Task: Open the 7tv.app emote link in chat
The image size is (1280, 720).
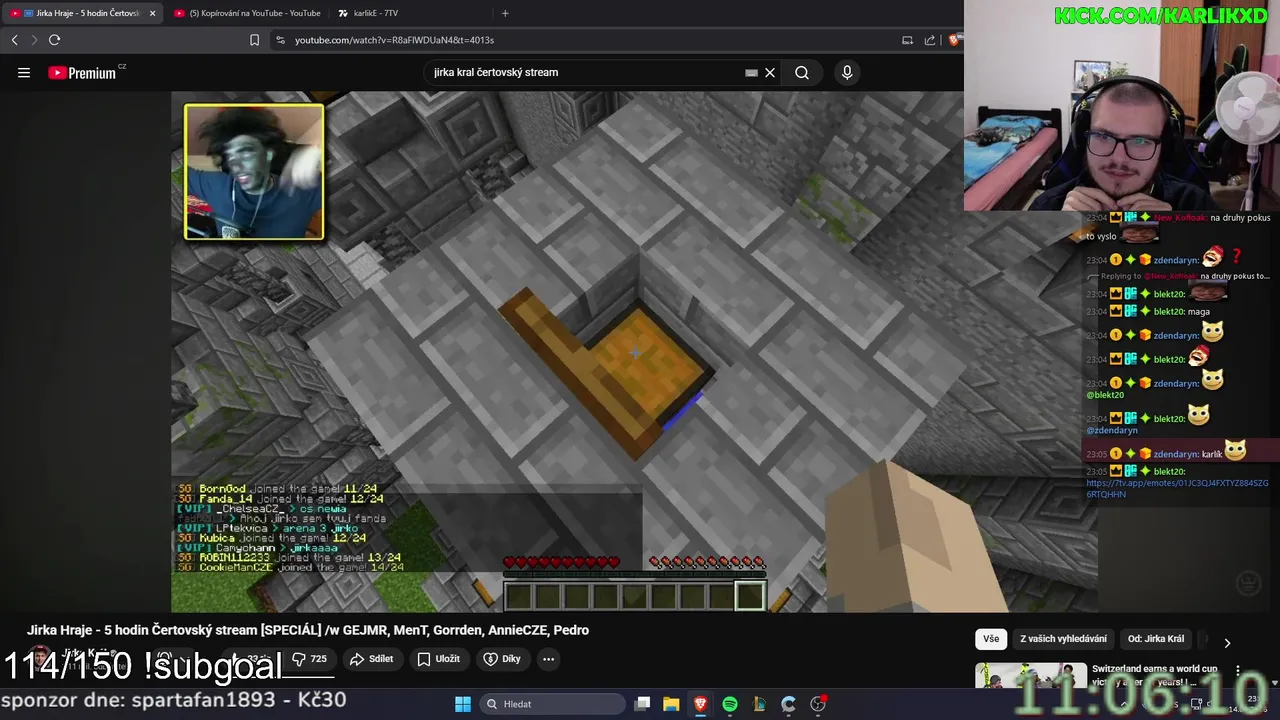Action: coord(1177,489)
